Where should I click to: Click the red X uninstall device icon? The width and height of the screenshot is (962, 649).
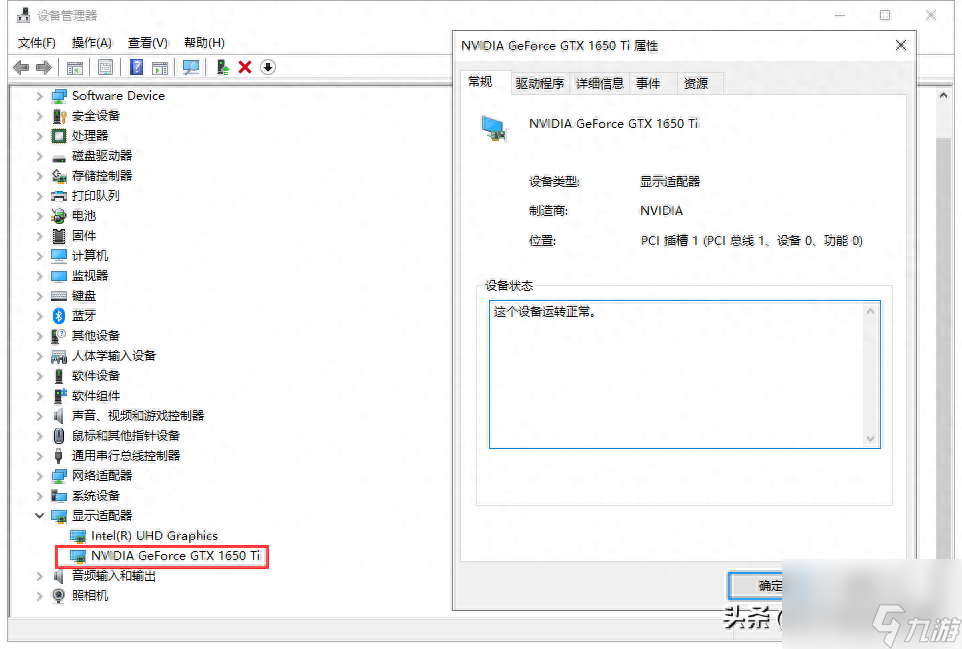click(245, 67)
